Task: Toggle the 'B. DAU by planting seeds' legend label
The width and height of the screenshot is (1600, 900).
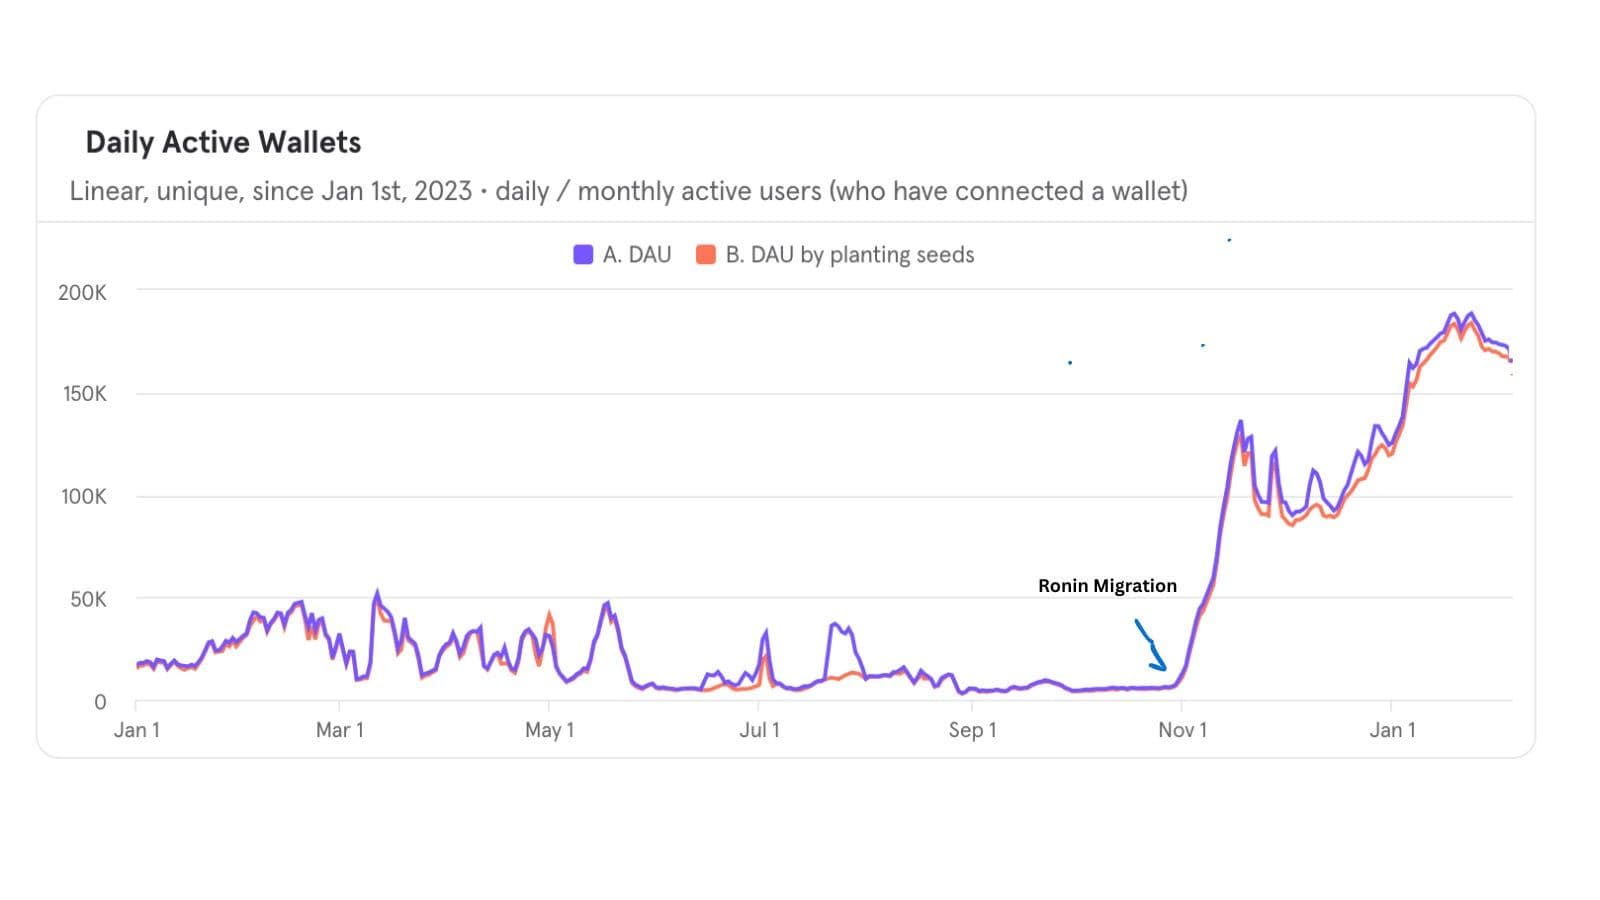Action: (x=850, y=255)
